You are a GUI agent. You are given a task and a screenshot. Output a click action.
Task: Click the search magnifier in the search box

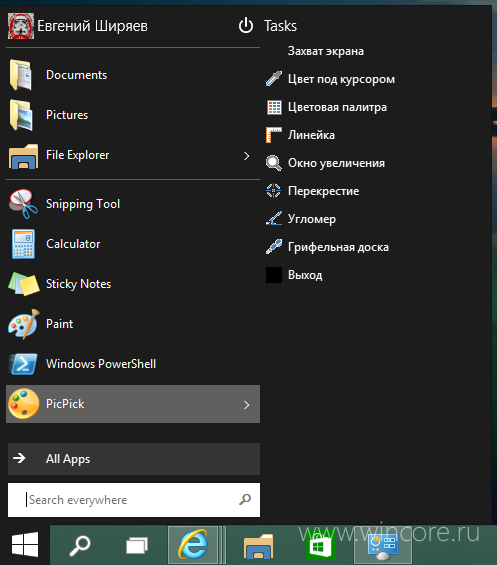(x=245, y=500)
